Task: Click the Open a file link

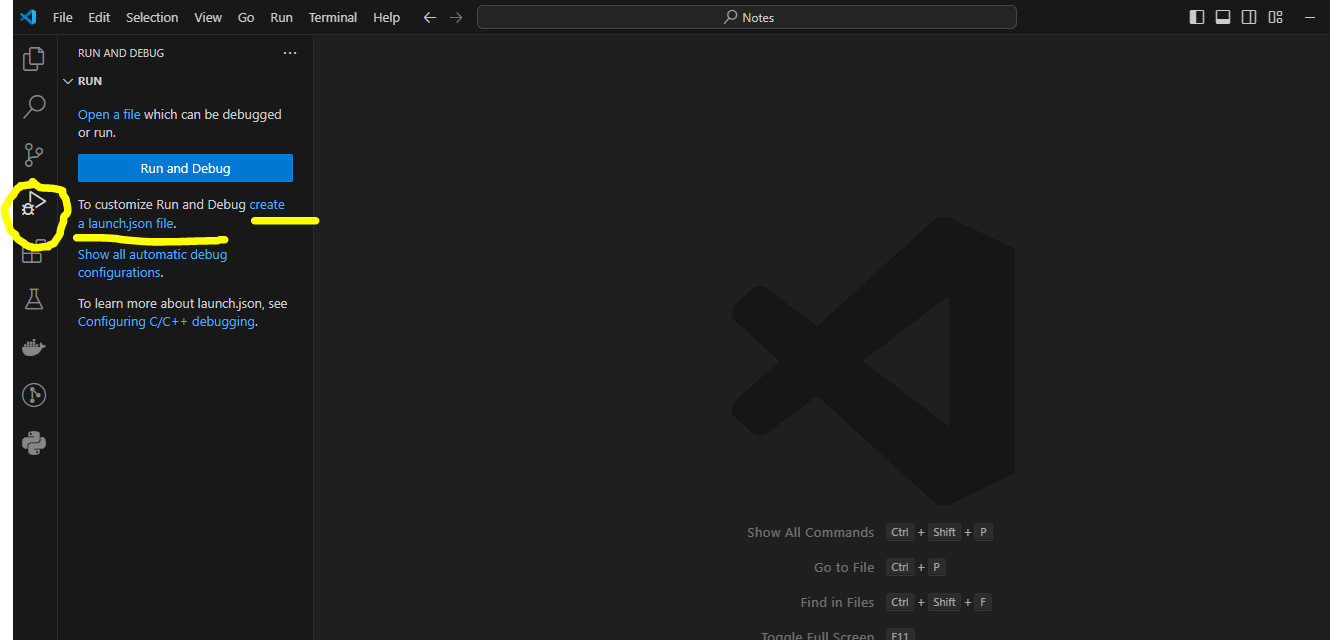Action: (x=109, y=115)
